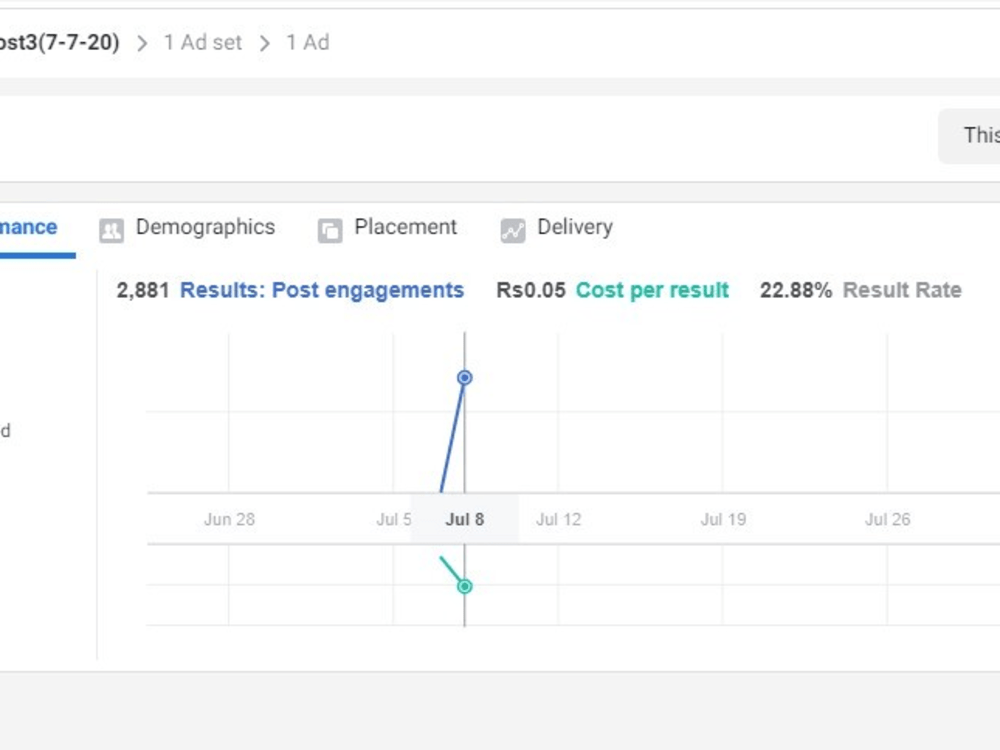Open the Delivery tab
This screenshot has height=750, width=1000.
pyautogui.click(x=557, y=228)
